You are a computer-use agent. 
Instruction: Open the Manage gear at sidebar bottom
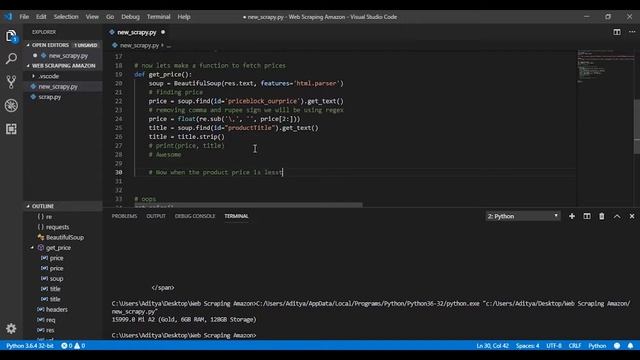[11, 328]
